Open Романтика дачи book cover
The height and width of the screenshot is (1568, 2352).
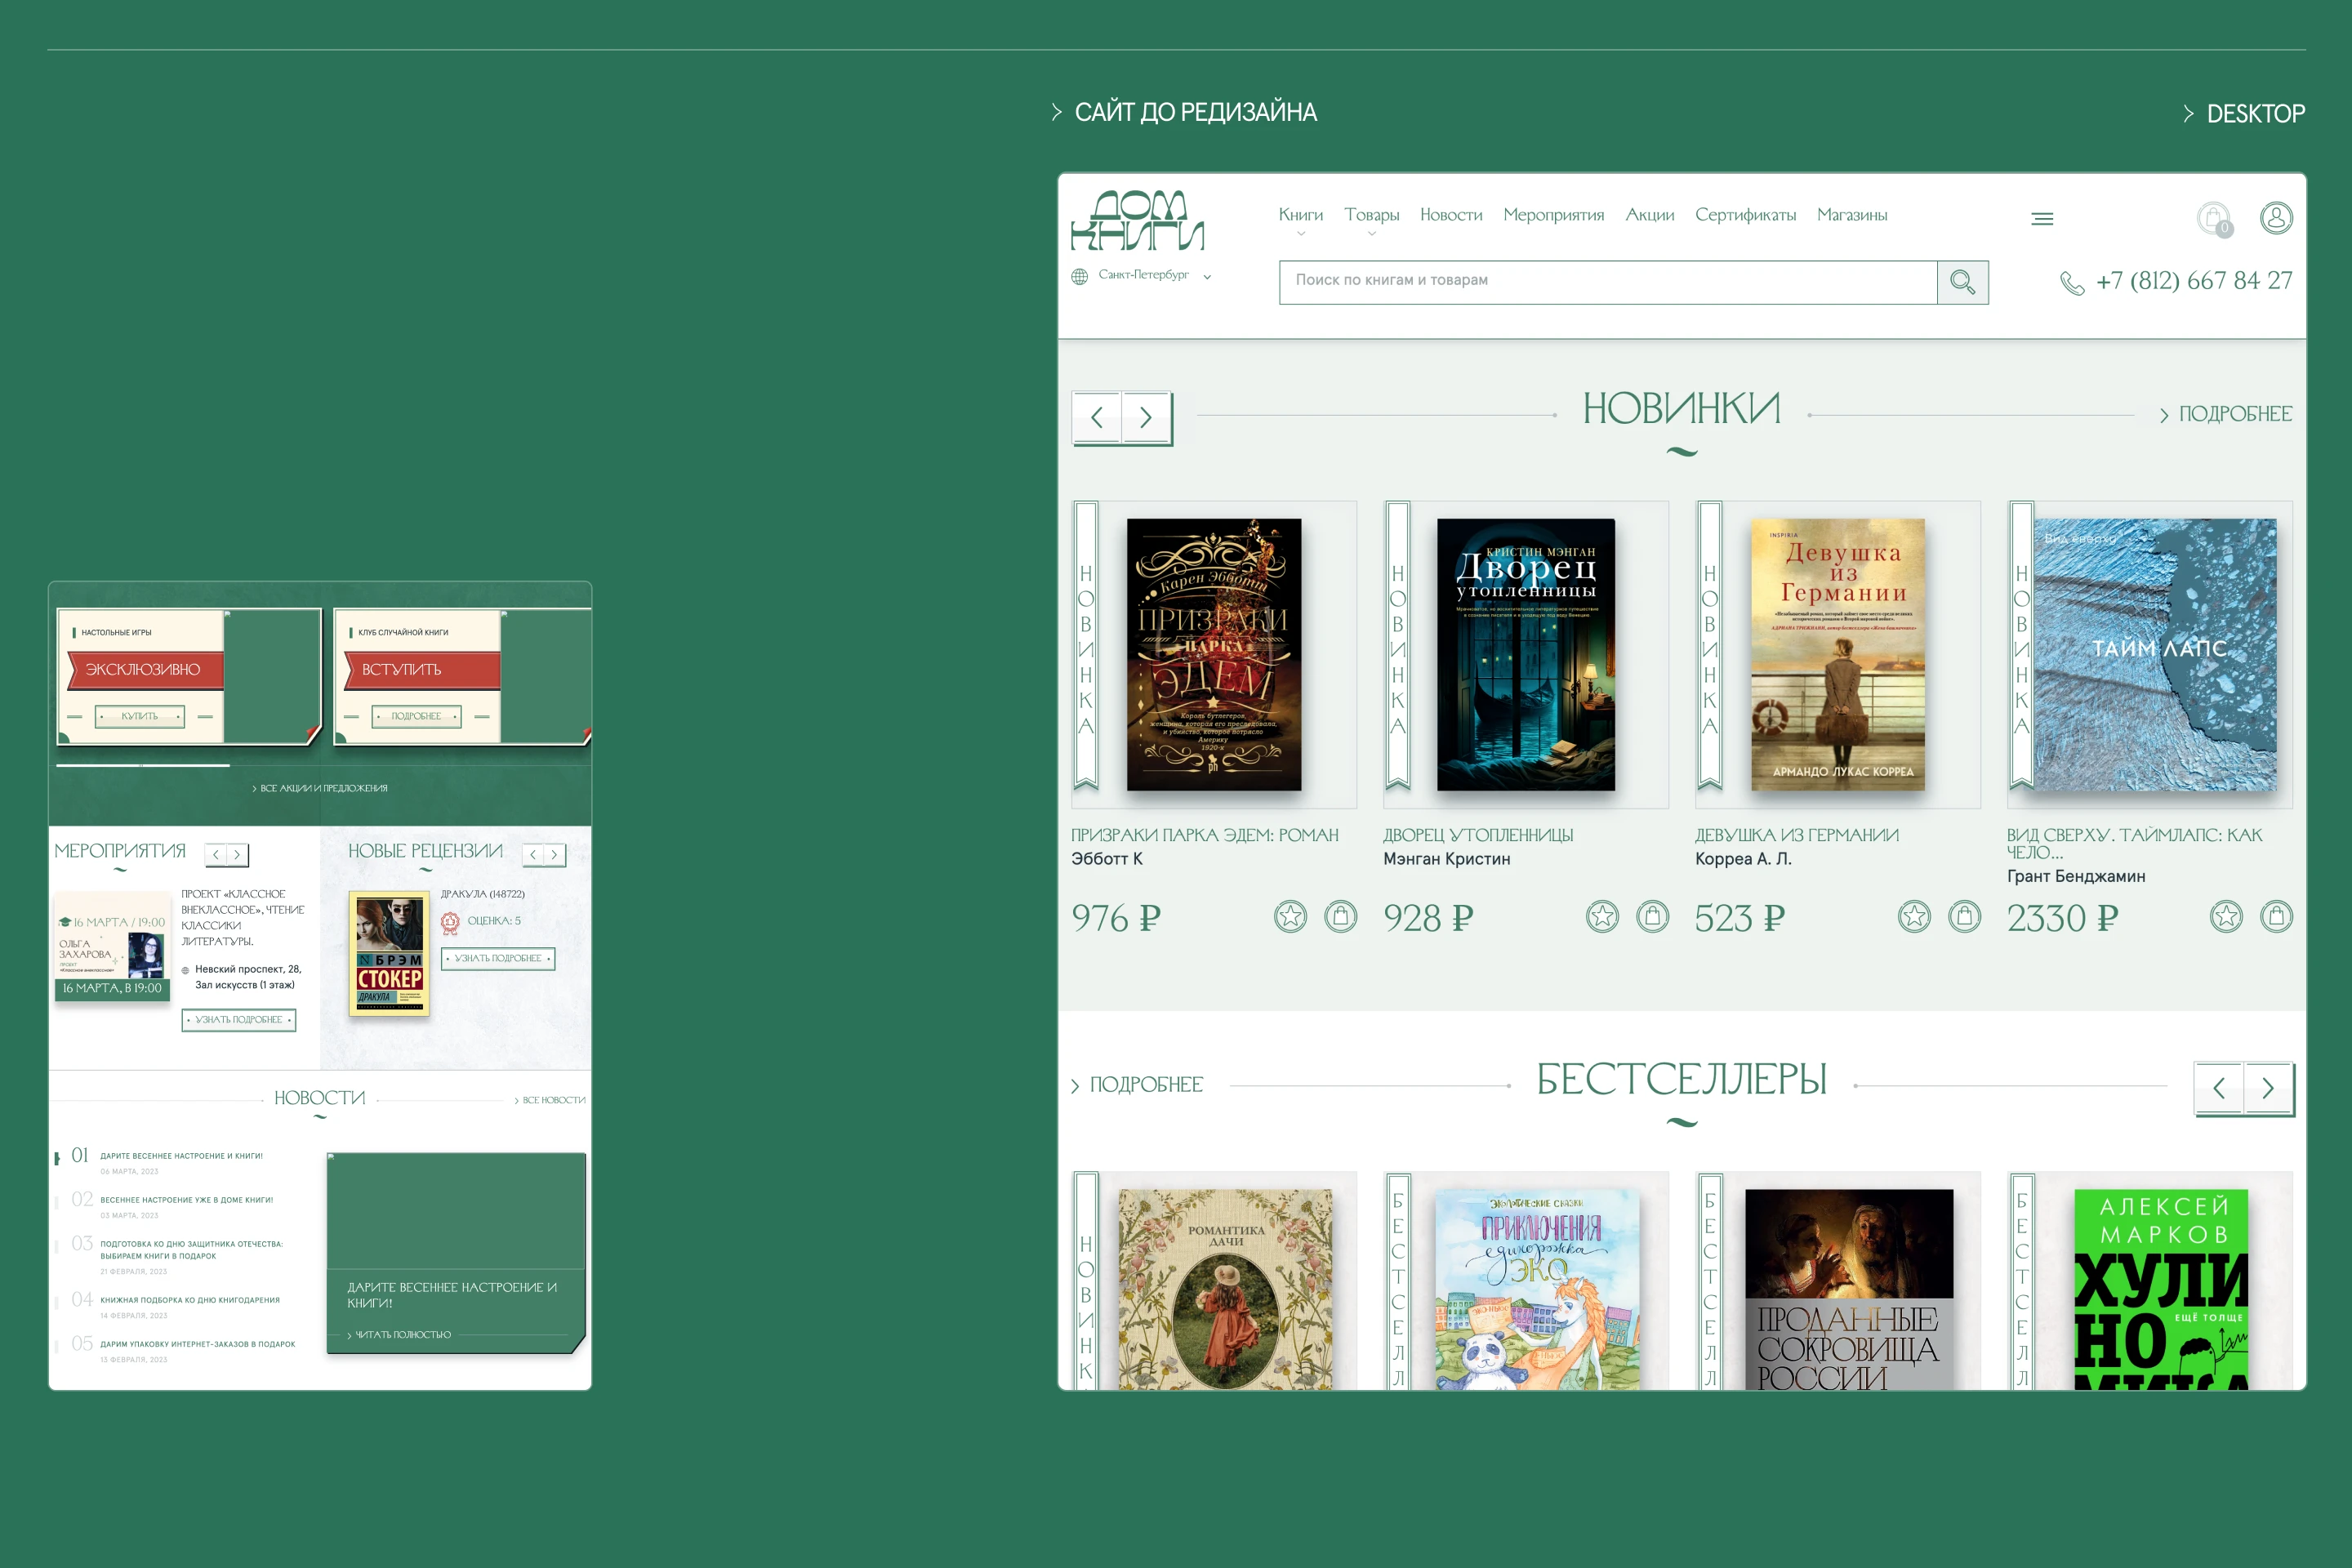coord(1226,1290)
